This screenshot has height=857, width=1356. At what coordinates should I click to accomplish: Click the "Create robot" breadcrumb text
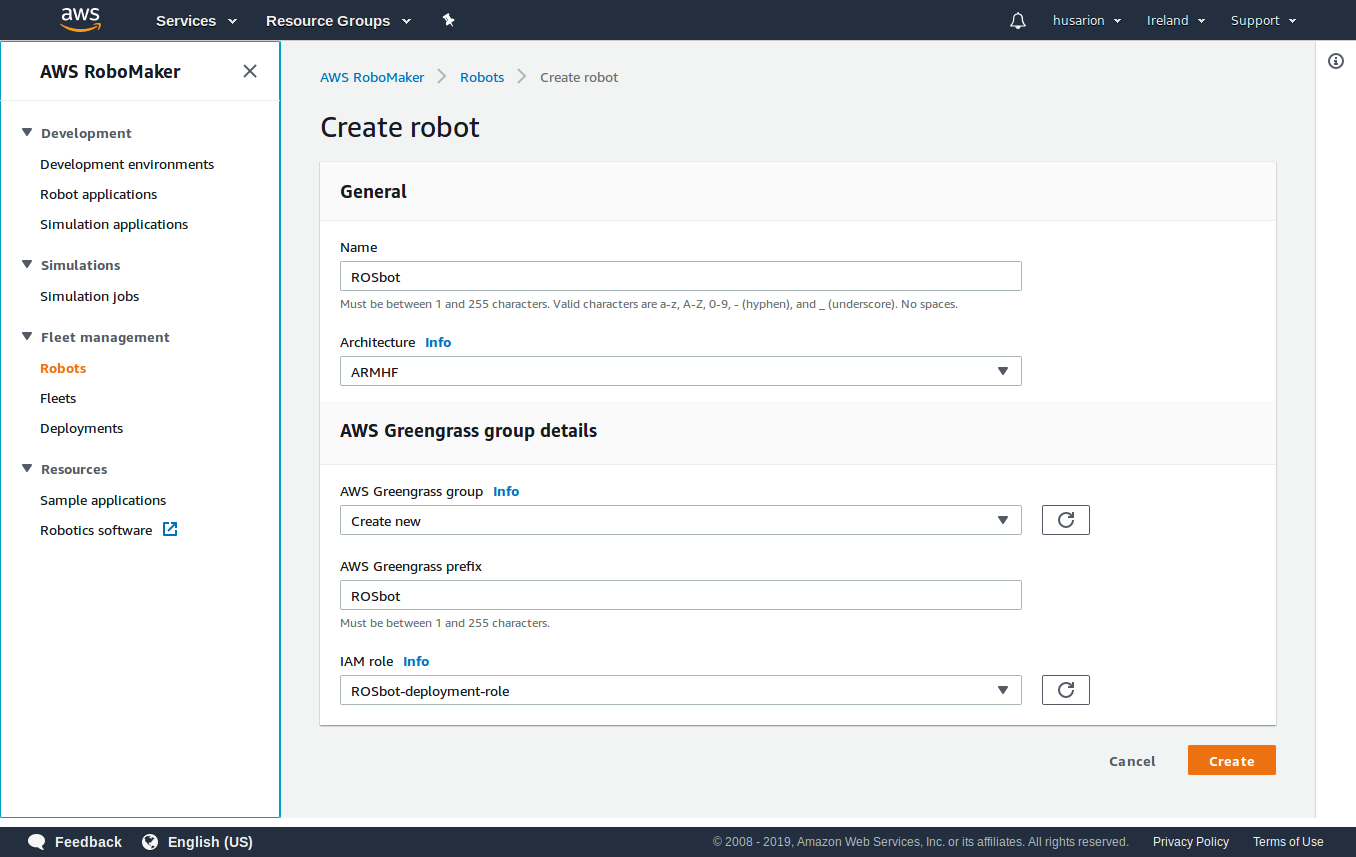[579, 77]
